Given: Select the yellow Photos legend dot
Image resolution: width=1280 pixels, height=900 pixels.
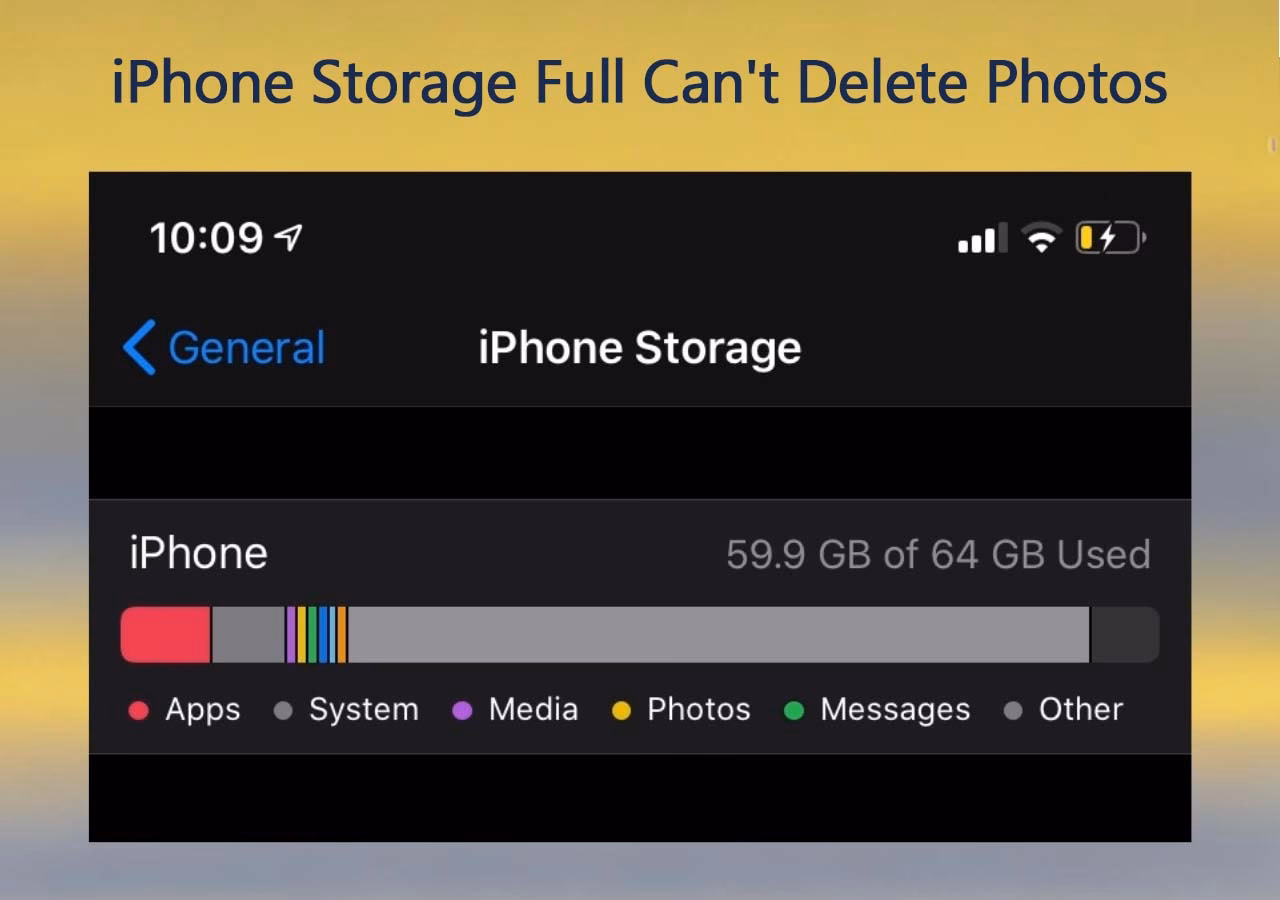Looking at the screenshot, I should (623, 710).
